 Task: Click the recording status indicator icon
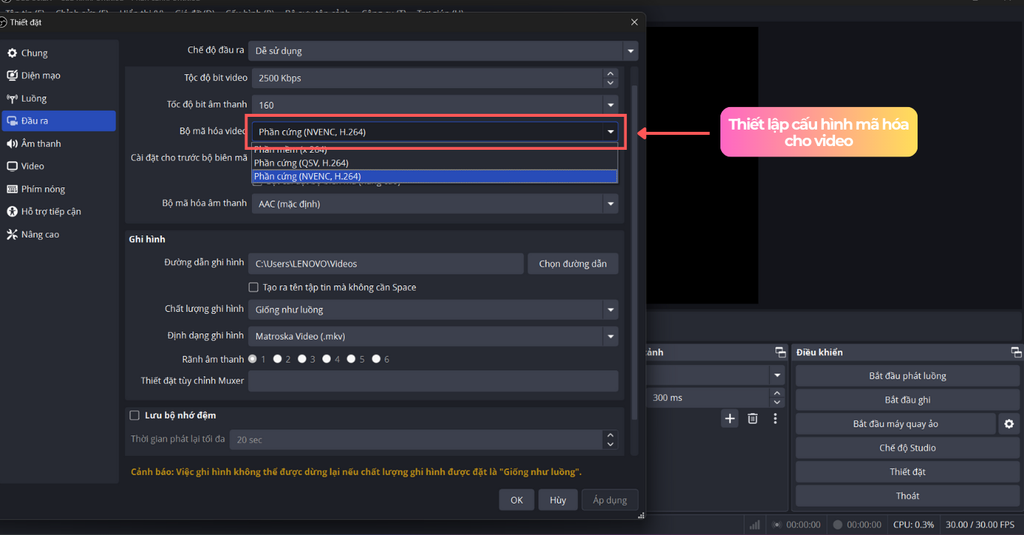tap(837, 525)
